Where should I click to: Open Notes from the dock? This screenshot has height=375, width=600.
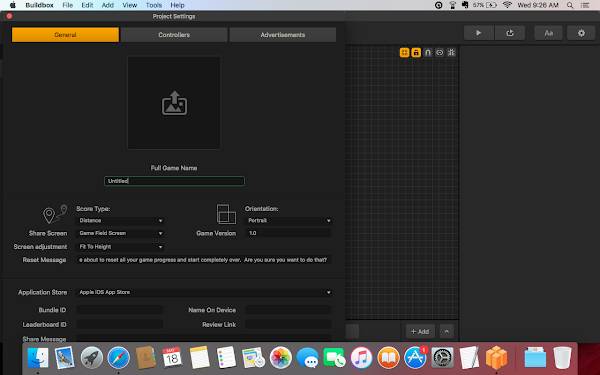pos(199,358)
